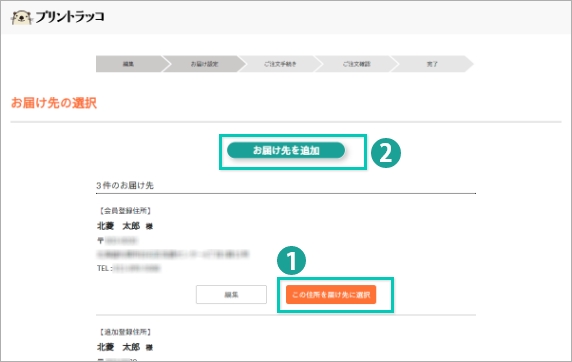Image resolution: width=572 pixels, height=362 pixels.
Task: Click the name 北菱 太郎 under 追加登録住所
Action: pyautogui.click(x=119, y=347)
